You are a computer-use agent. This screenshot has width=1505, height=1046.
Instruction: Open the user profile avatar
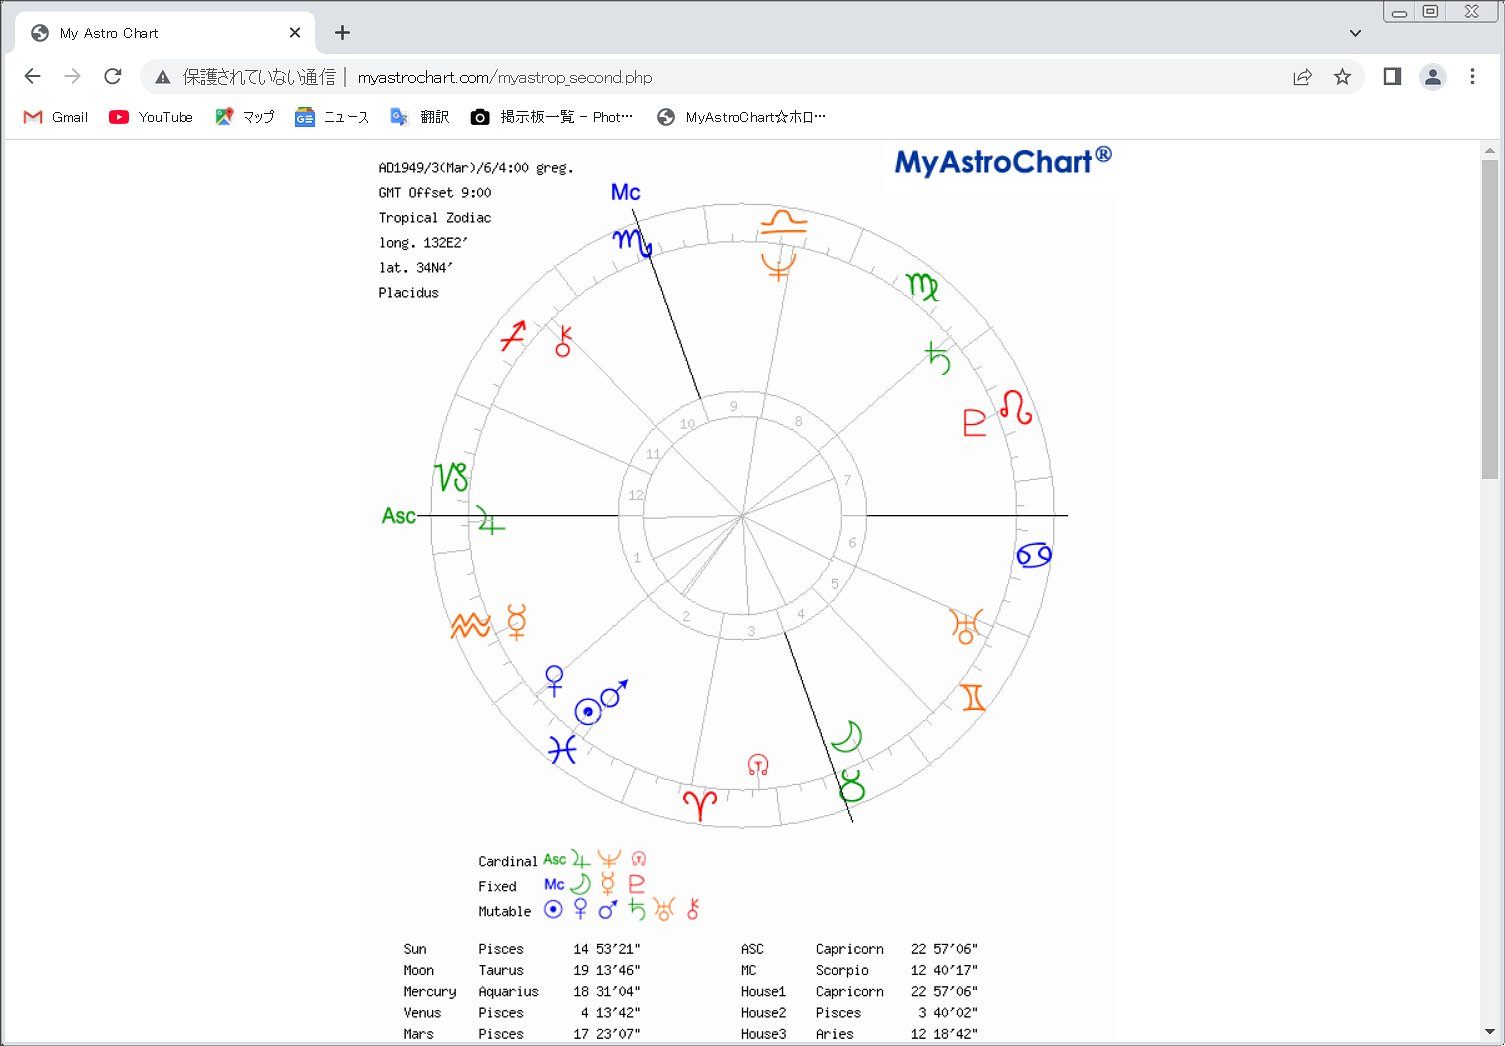coord(1433,77)
